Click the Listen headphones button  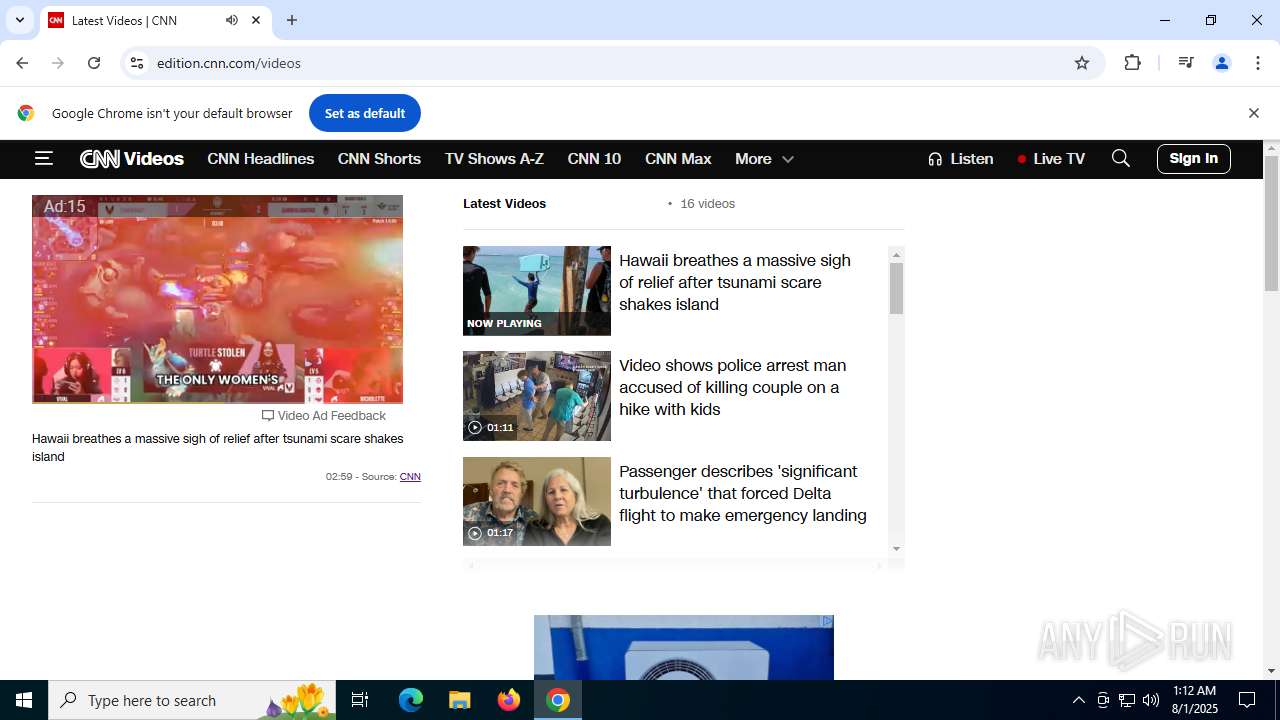[x=960, y=158]
